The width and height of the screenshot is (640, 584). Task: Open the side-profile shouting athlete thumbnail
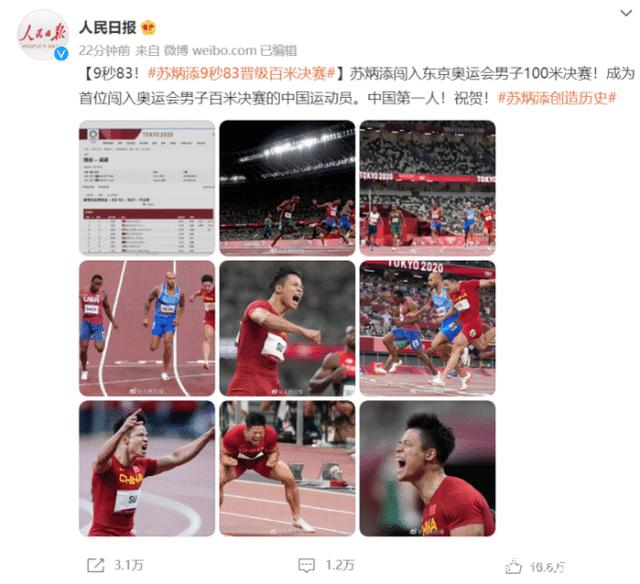[x=428, y=469]
